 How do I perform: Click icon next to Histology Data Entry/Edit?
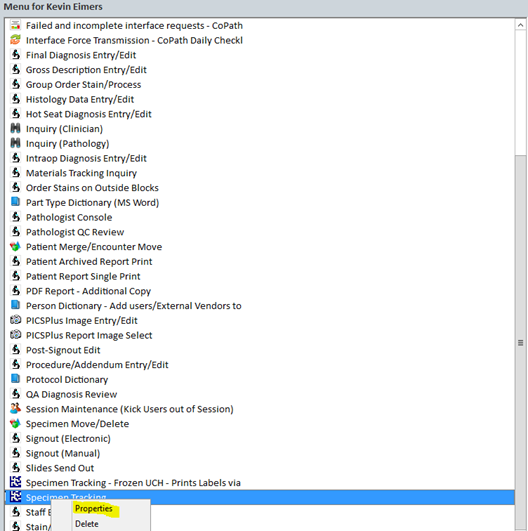click(x=15, y=99)
